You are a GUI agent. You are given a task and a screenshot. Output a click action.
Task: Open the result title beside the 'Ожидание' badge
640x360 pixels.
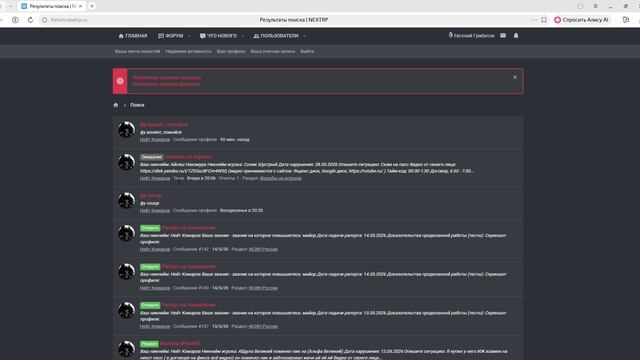pos(188,157)
